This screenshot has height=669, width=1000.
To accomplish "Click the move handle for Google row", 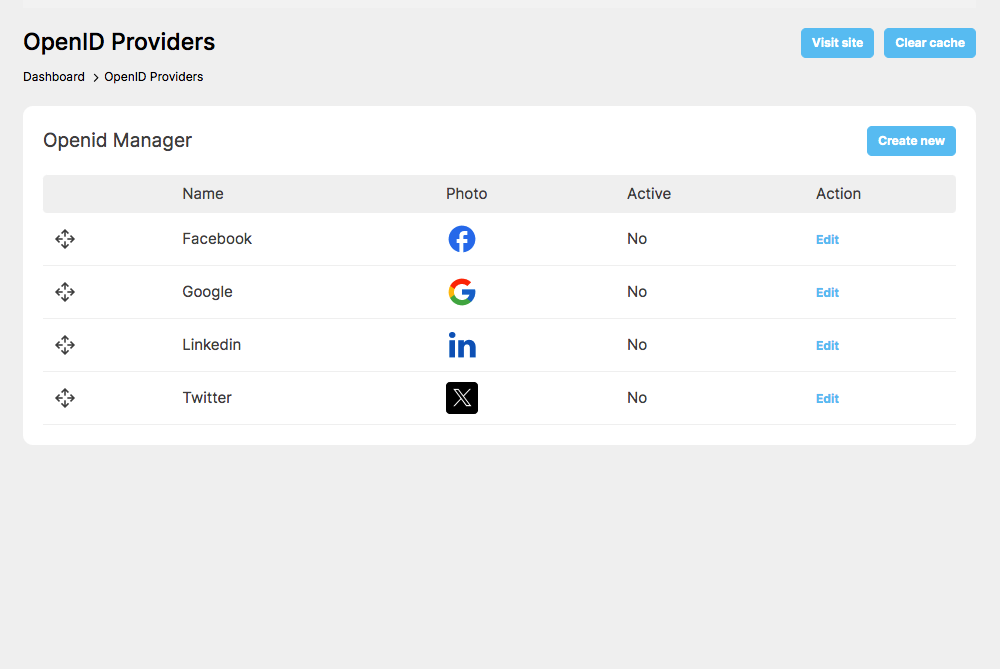I will (x=65, y=292).
